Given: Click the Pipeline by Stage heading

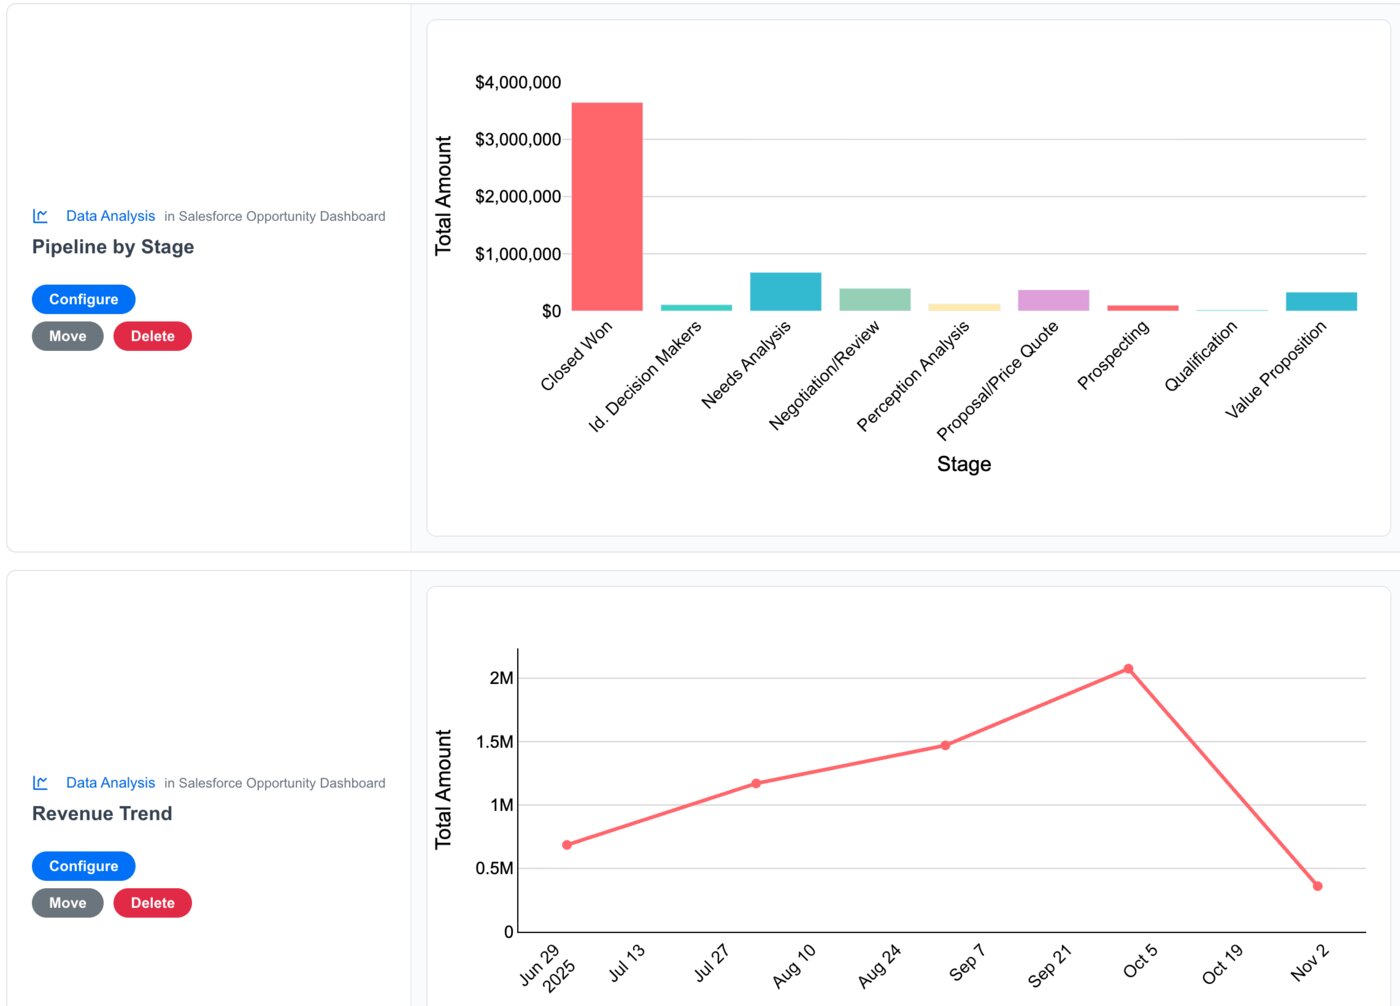Looking at the screenshot, I should pos(112,247).
